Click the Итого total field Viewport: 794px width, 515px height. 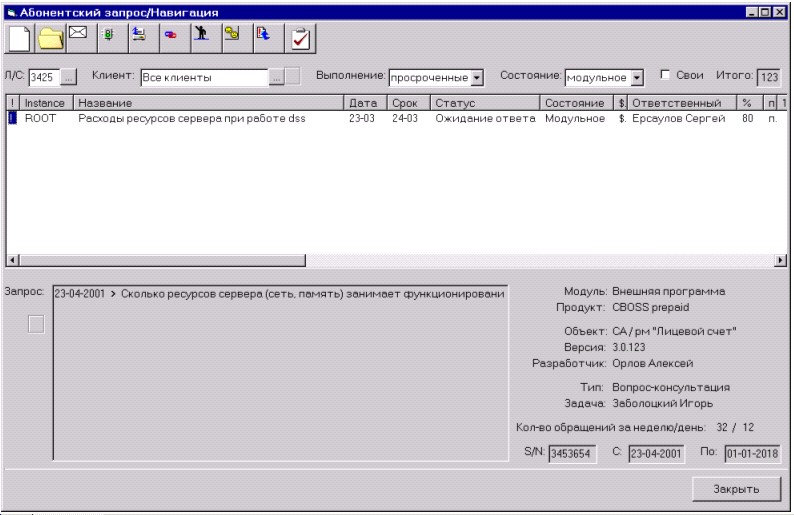coord(769,77)
